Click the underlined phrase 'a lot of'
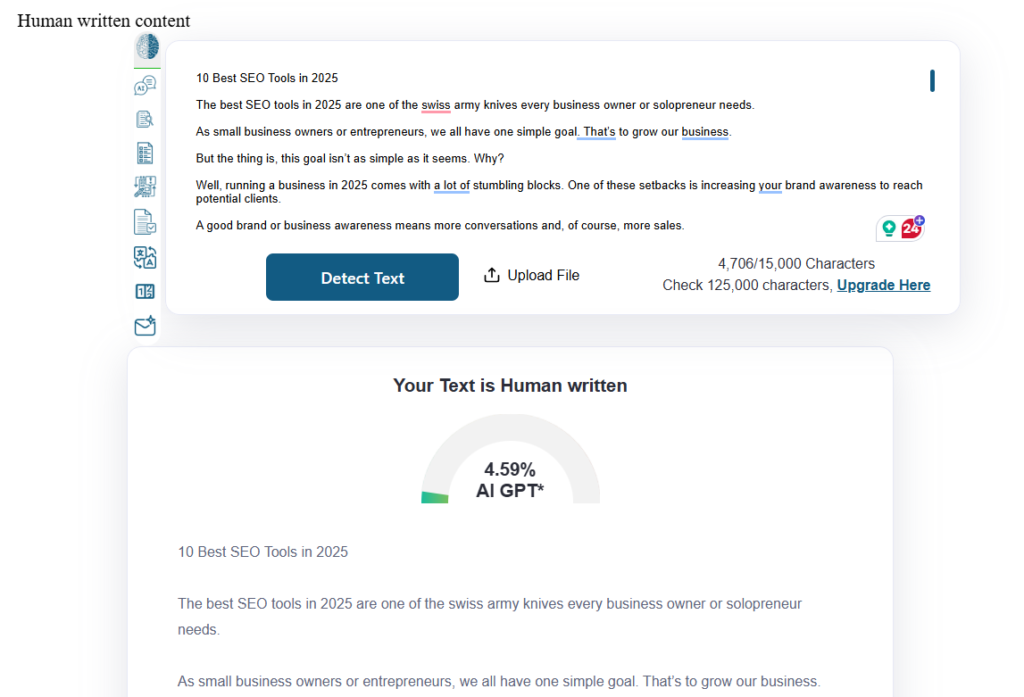The width and height of the screenshot is (1024, 697). point(451,186)
